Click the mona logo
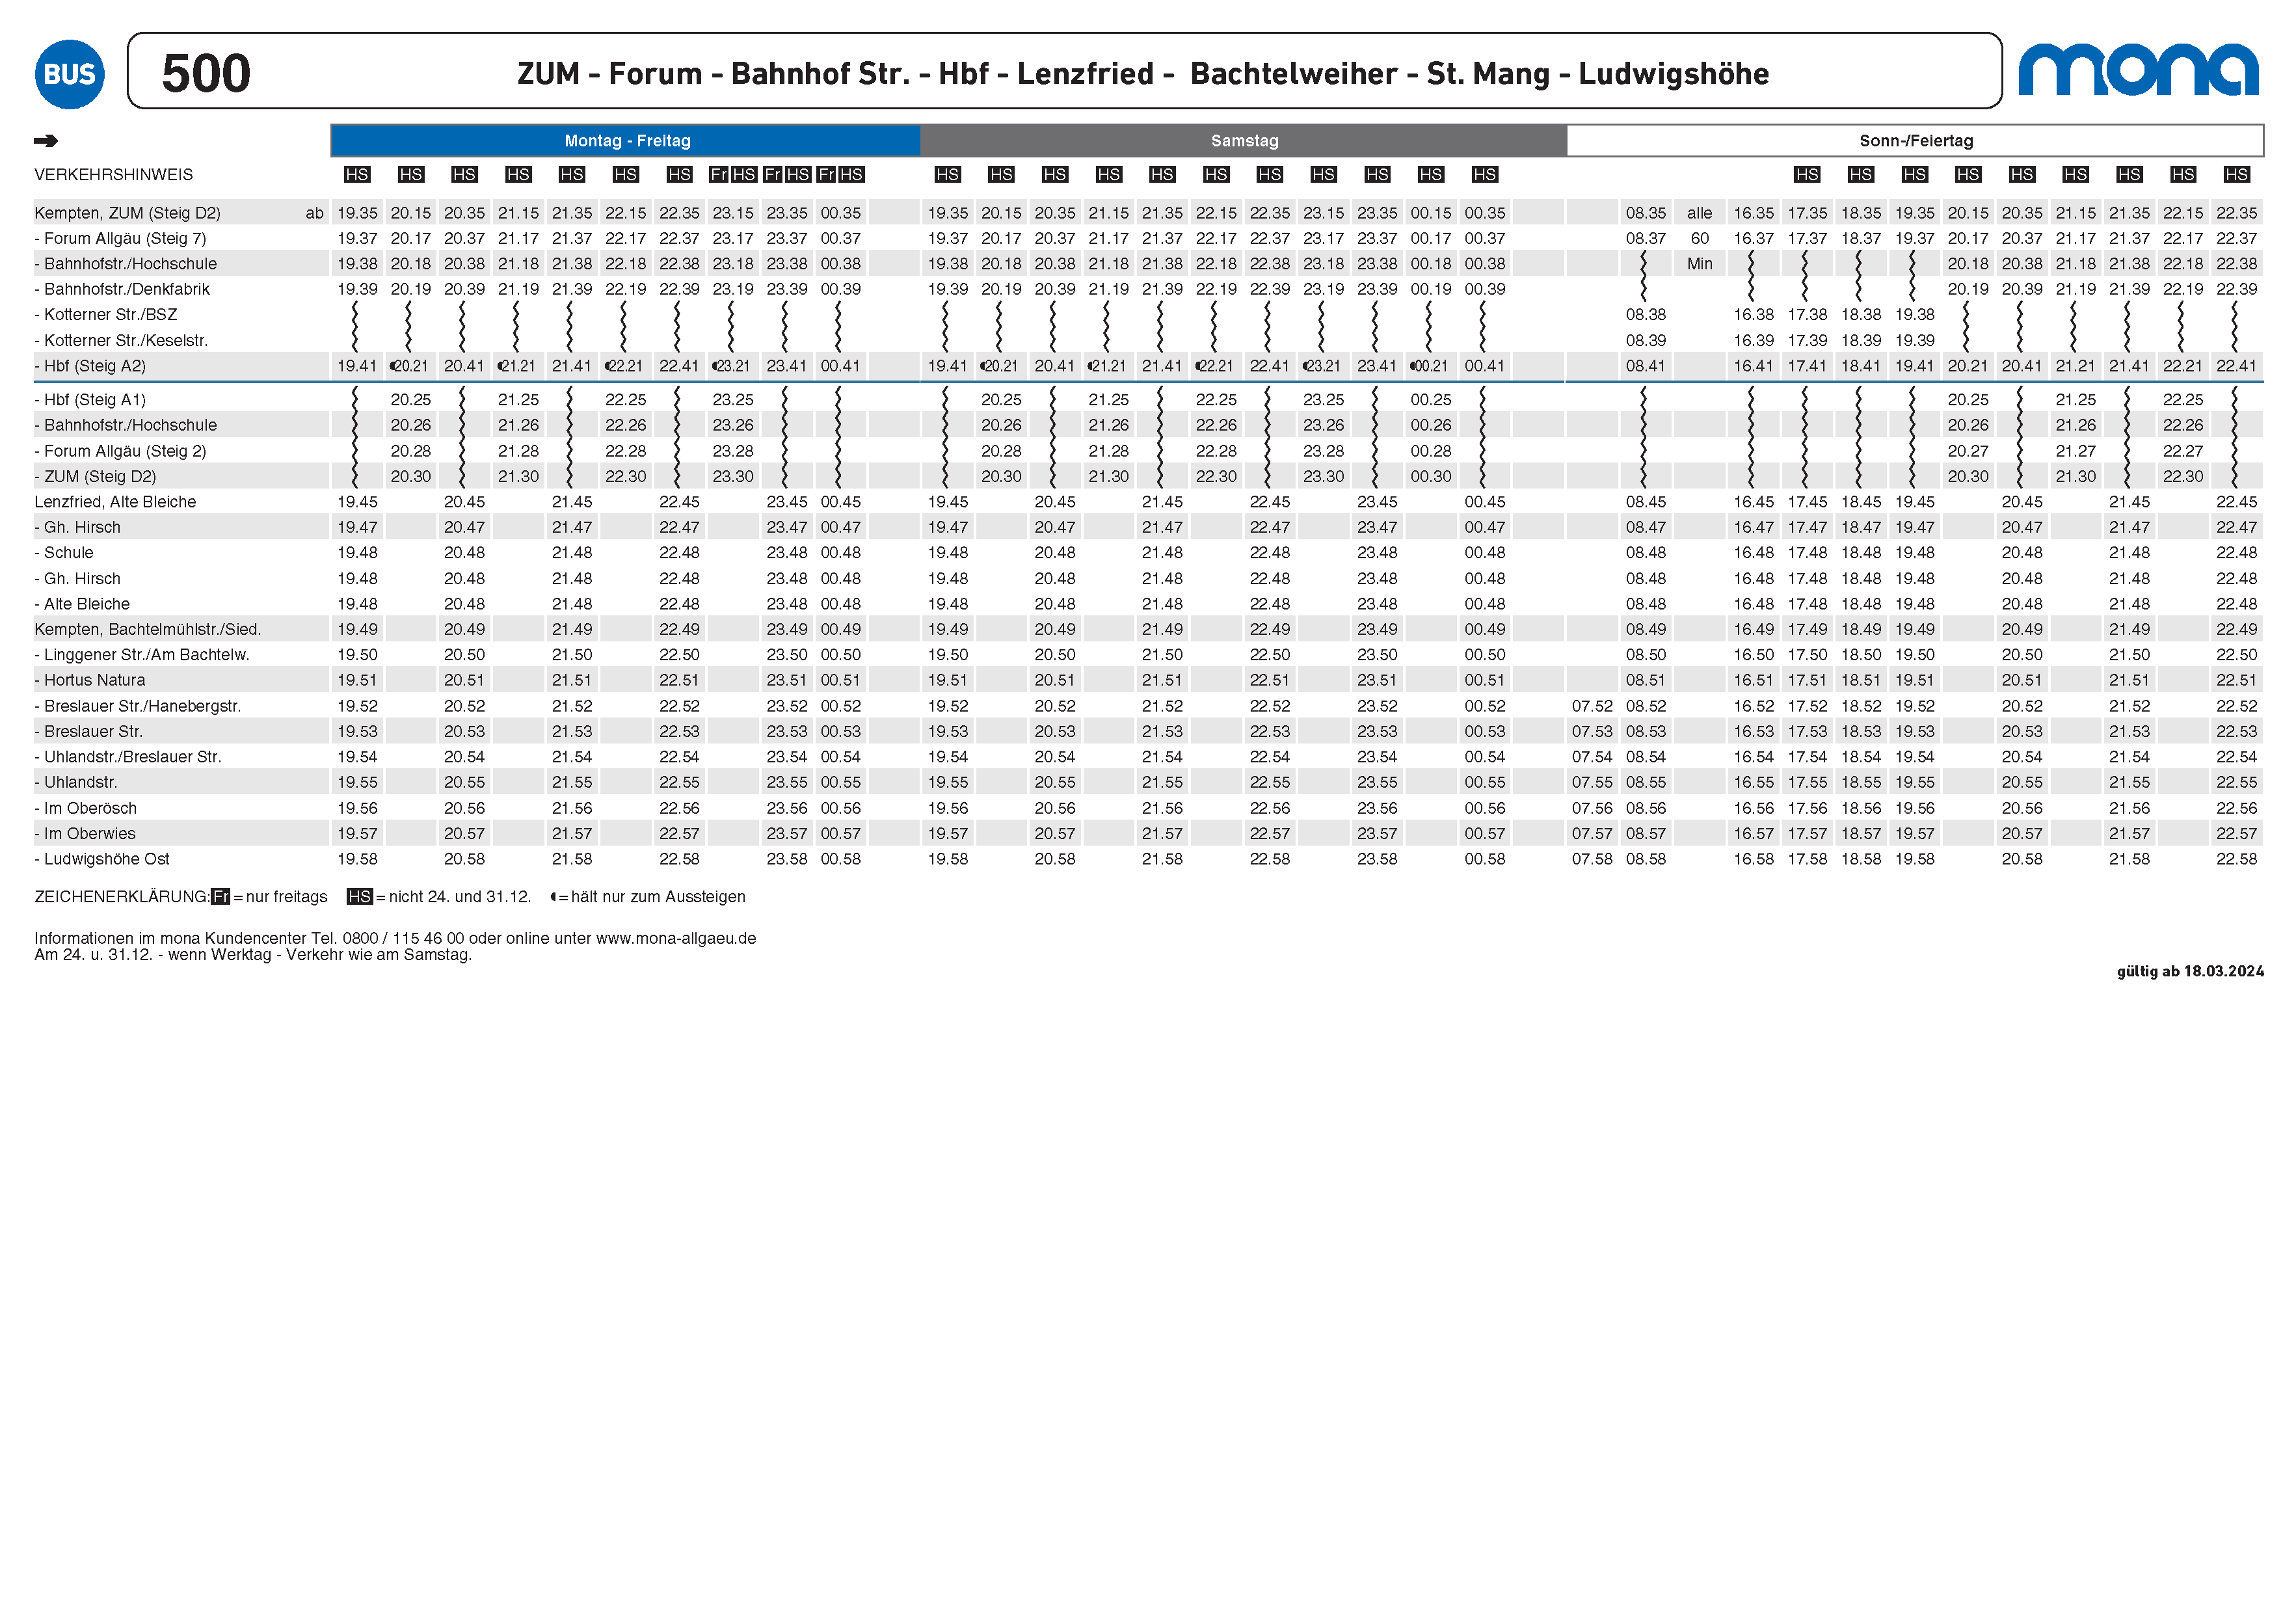Image resolution: width=2296 pixels, height=1621 pixels. [x=2138, y=69]
